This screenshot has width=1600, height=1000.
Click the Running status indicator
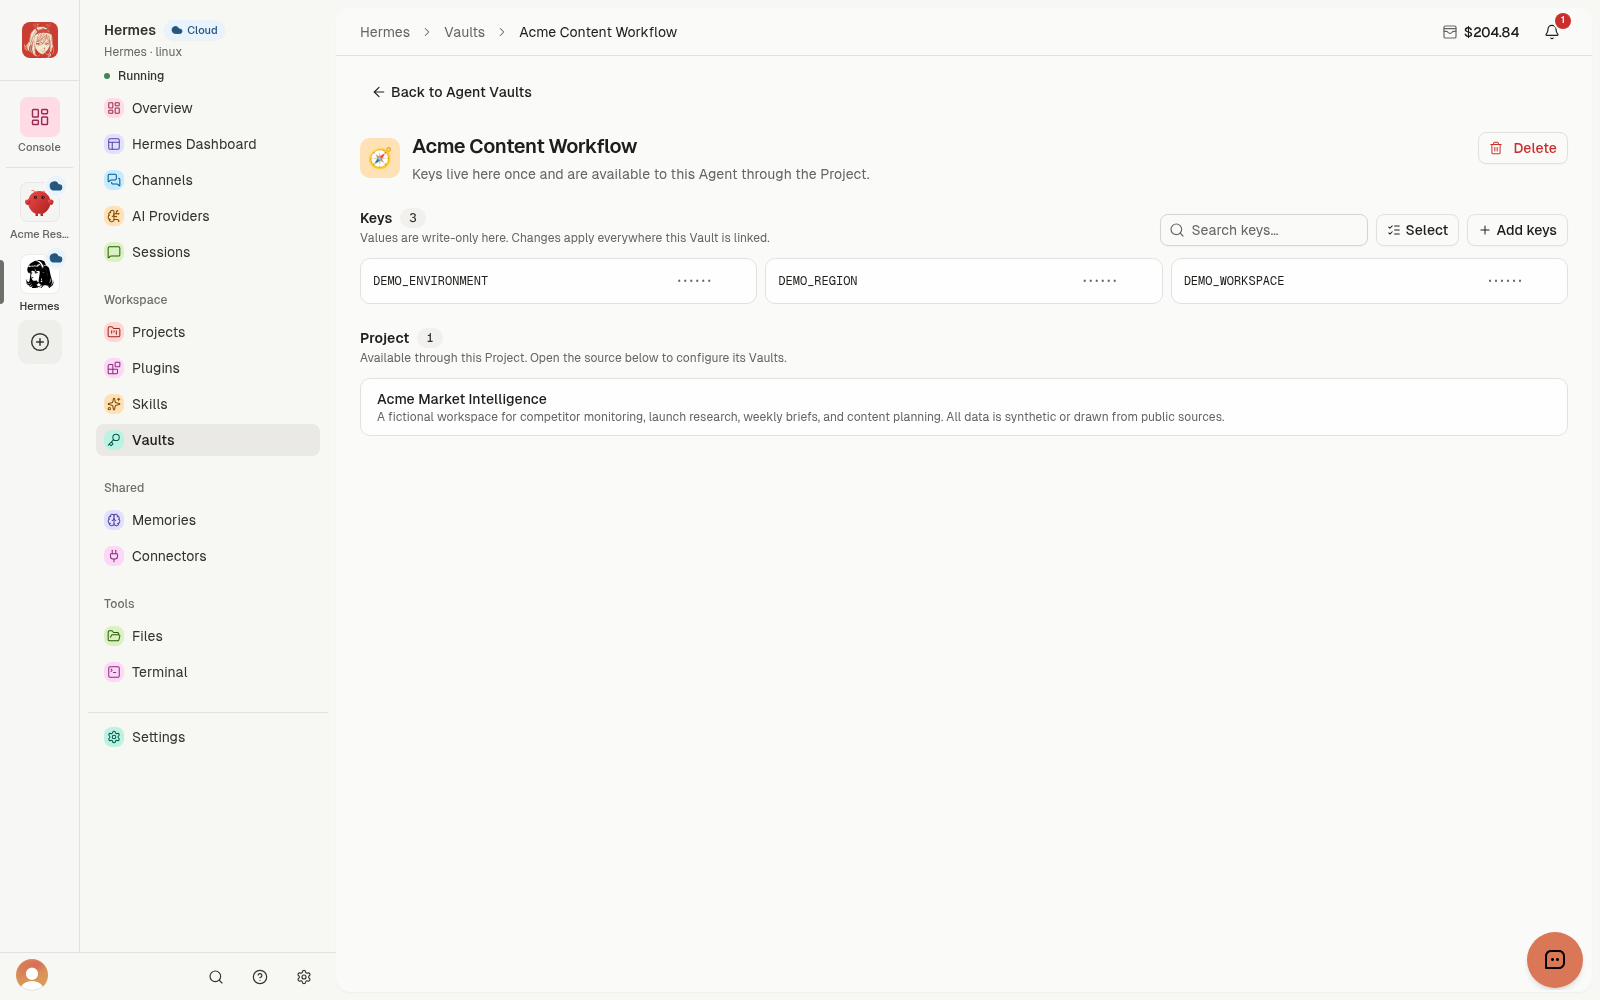click(134, 76)
